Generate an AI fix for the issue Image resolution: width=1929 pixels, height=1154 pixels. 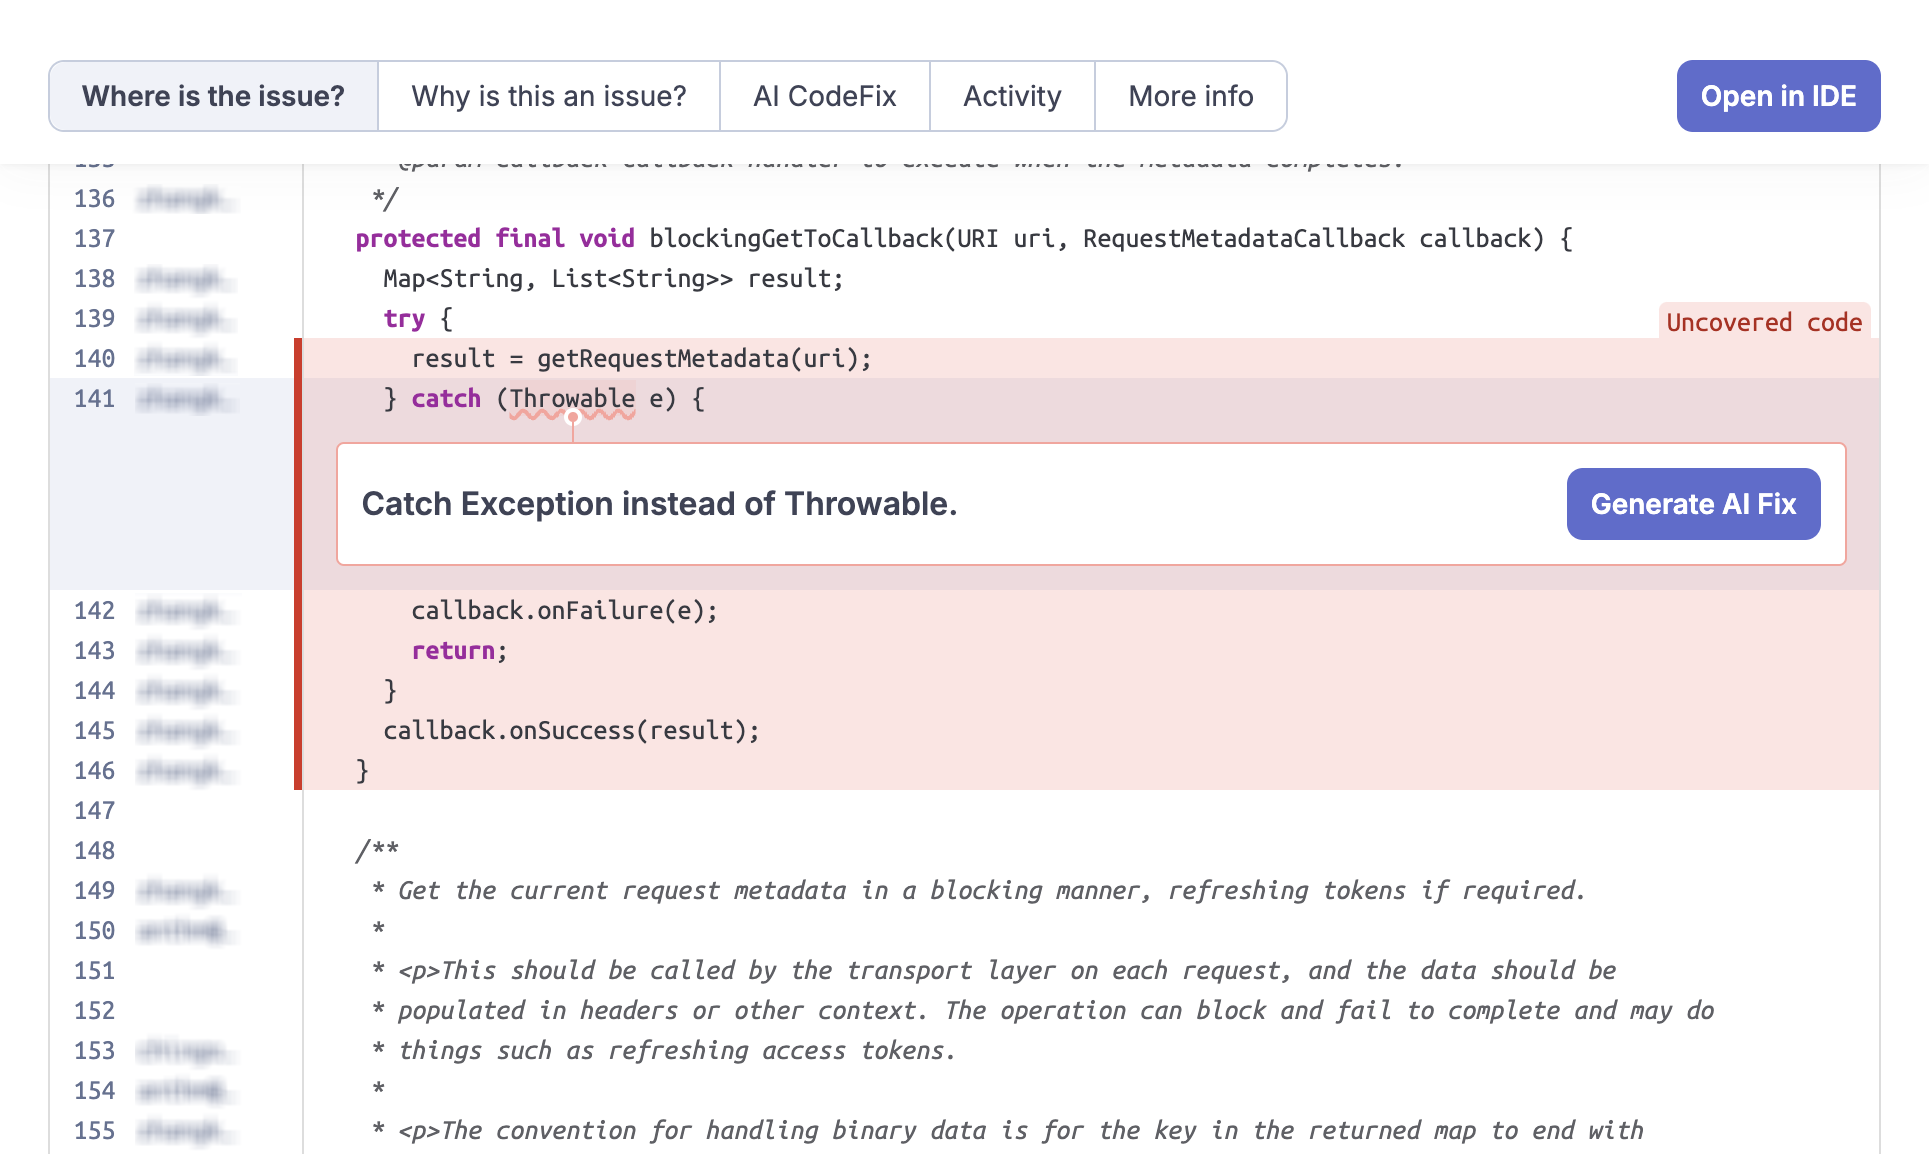1693,504
